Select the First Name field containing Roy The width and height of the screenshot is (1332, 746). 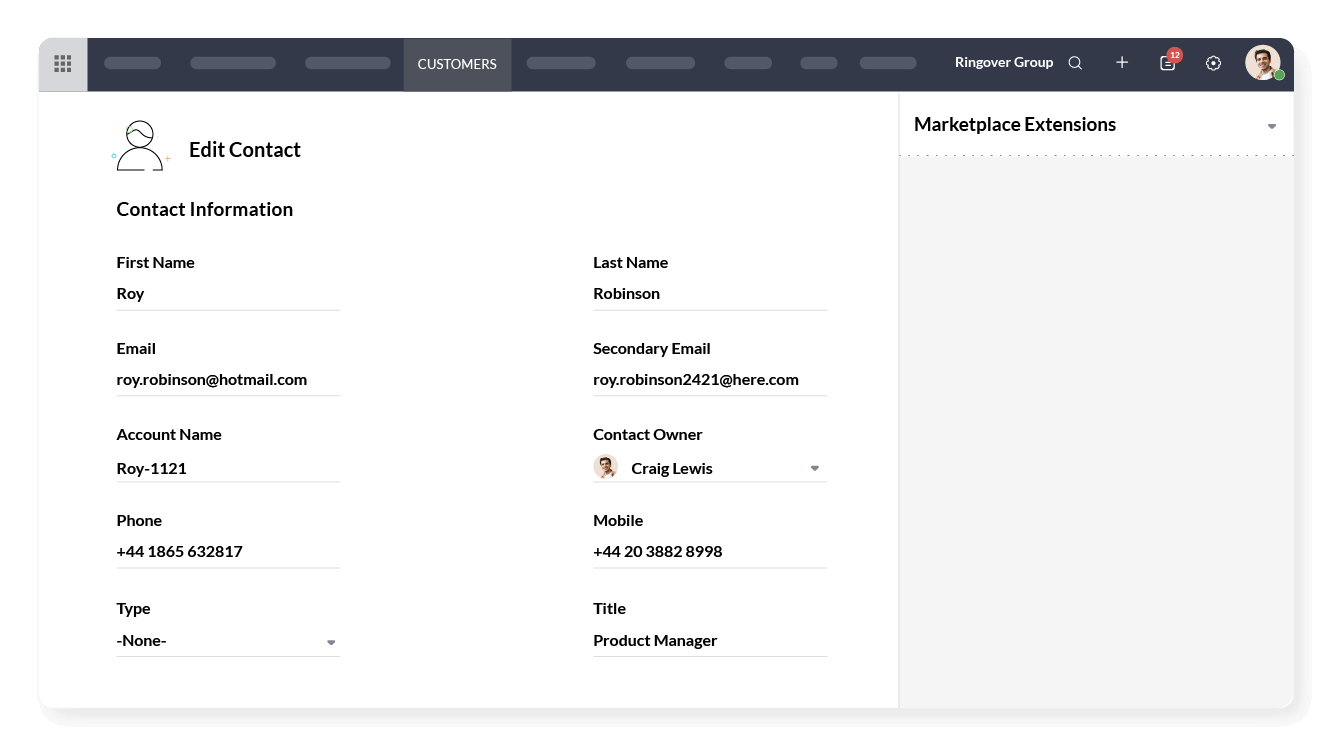tap(228, 293)
